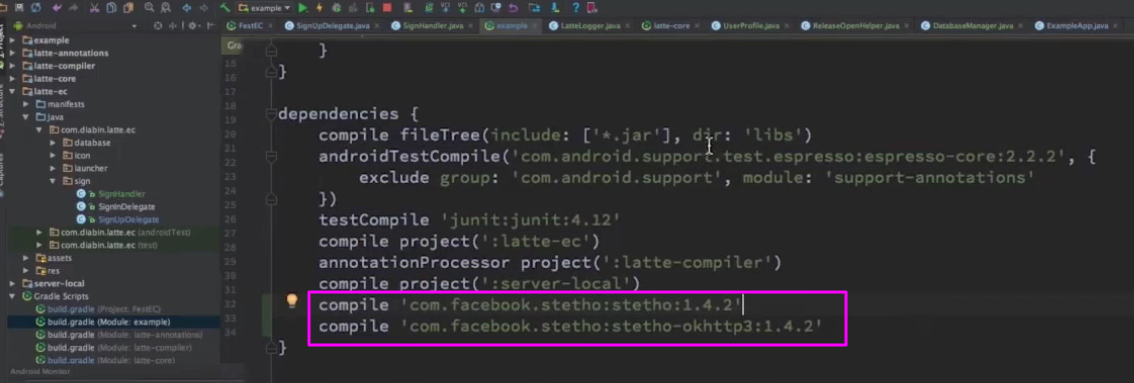
Task: Open the example run configuration dropdown
Action: coord(264,7)
